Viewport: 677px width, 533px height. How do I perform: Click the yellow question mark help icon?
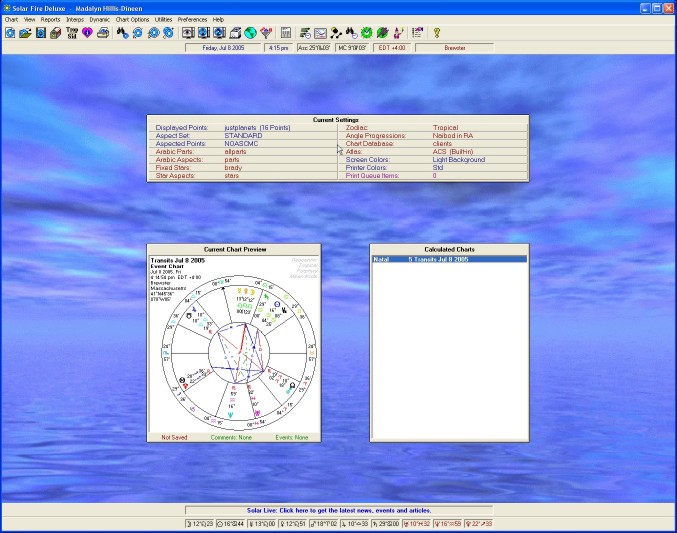point(437,33)
